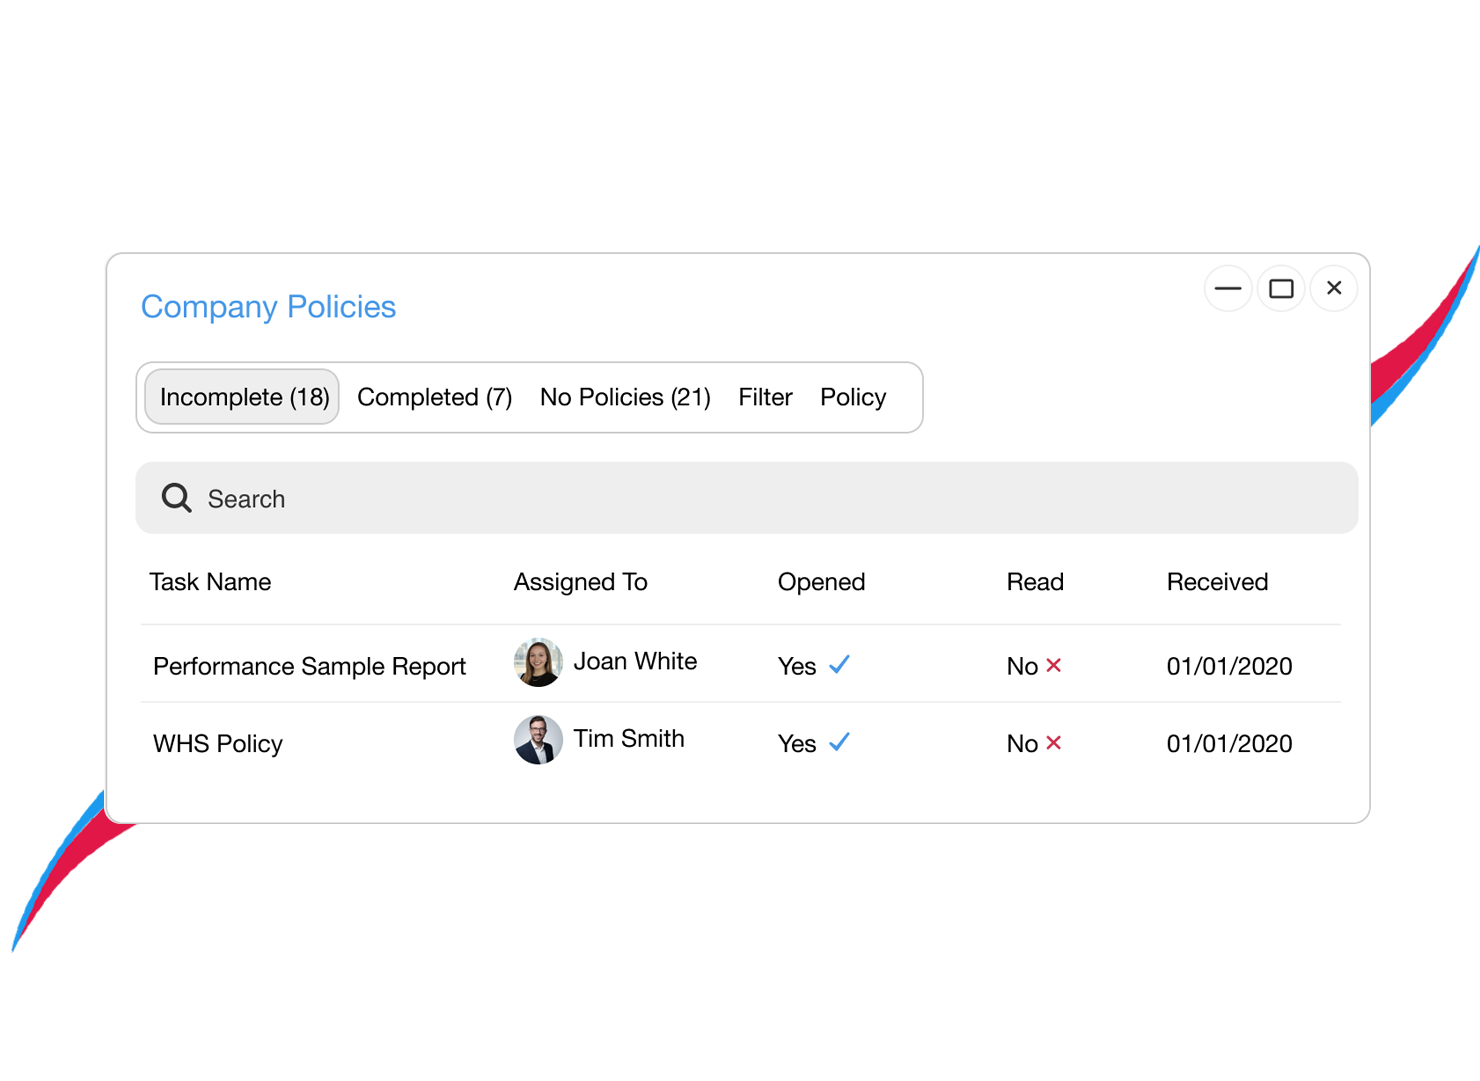Click Joan White's profile avatar

538,662
